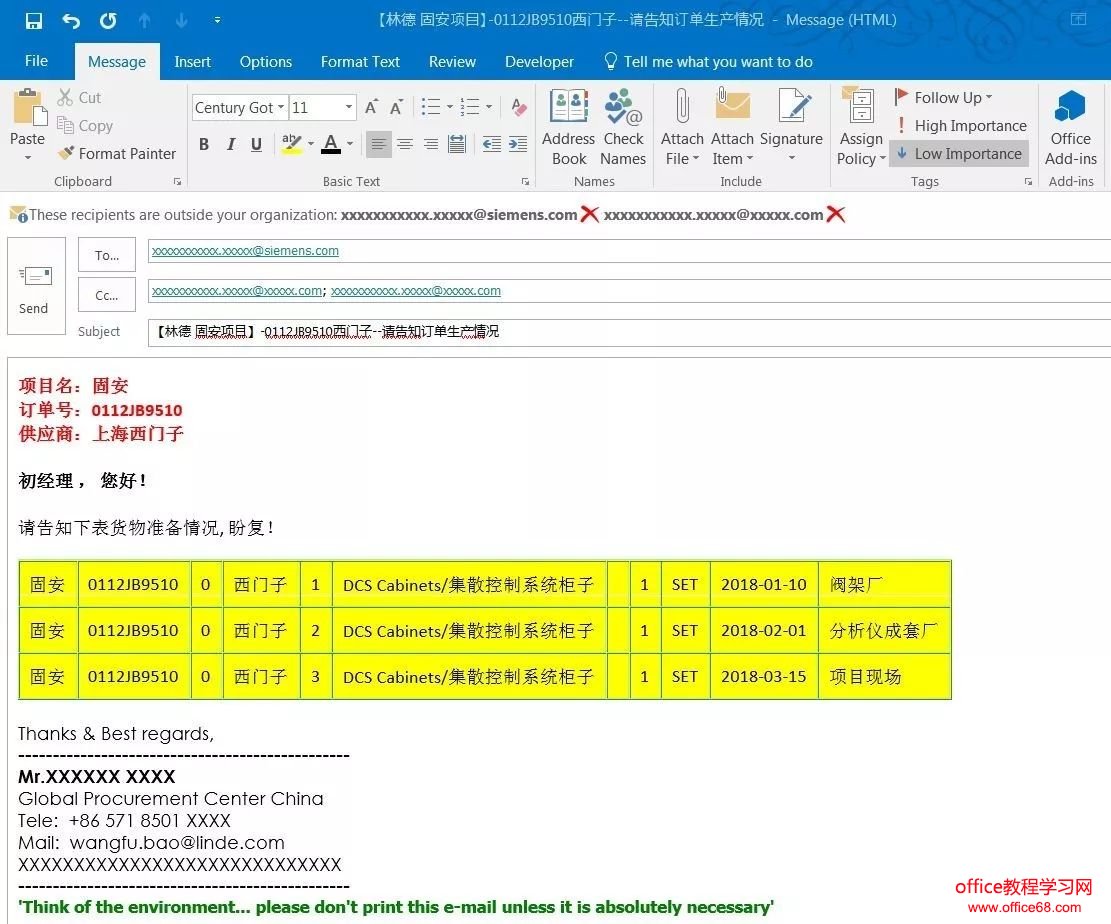
Task: Expand the font name dropdown
Action: click(x=281, y=108)
